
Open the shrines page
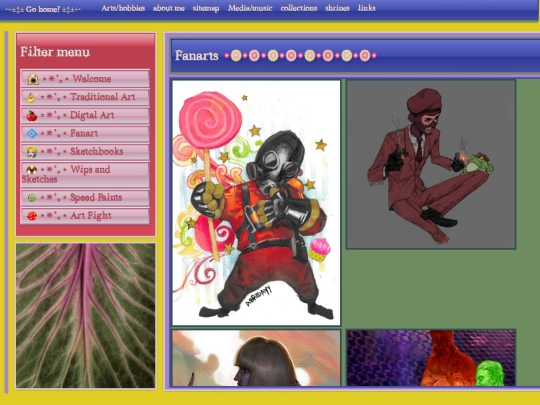tap(338, 8)
